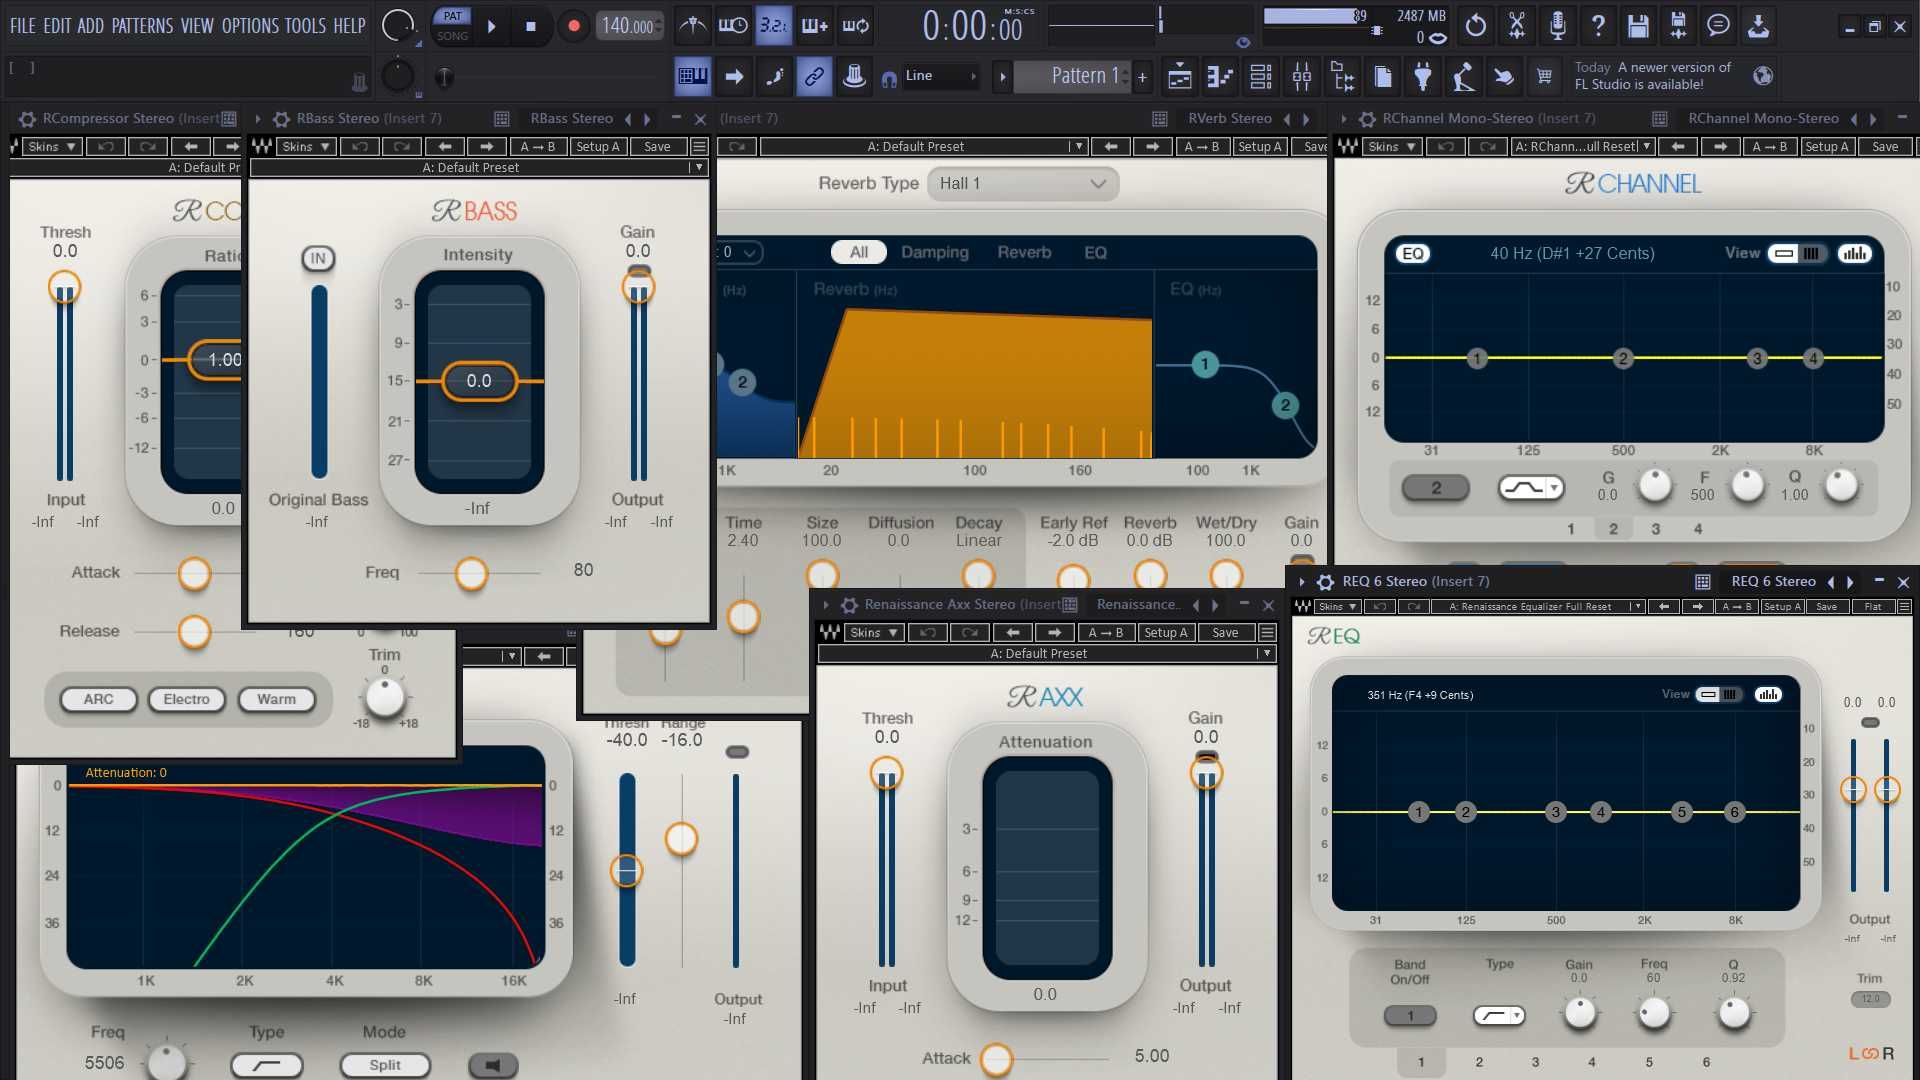Open the RBass A: Default Preset dropdown
This screenshot has width=1920, height=1080.
pyautogui.click(x=478, y=168)
